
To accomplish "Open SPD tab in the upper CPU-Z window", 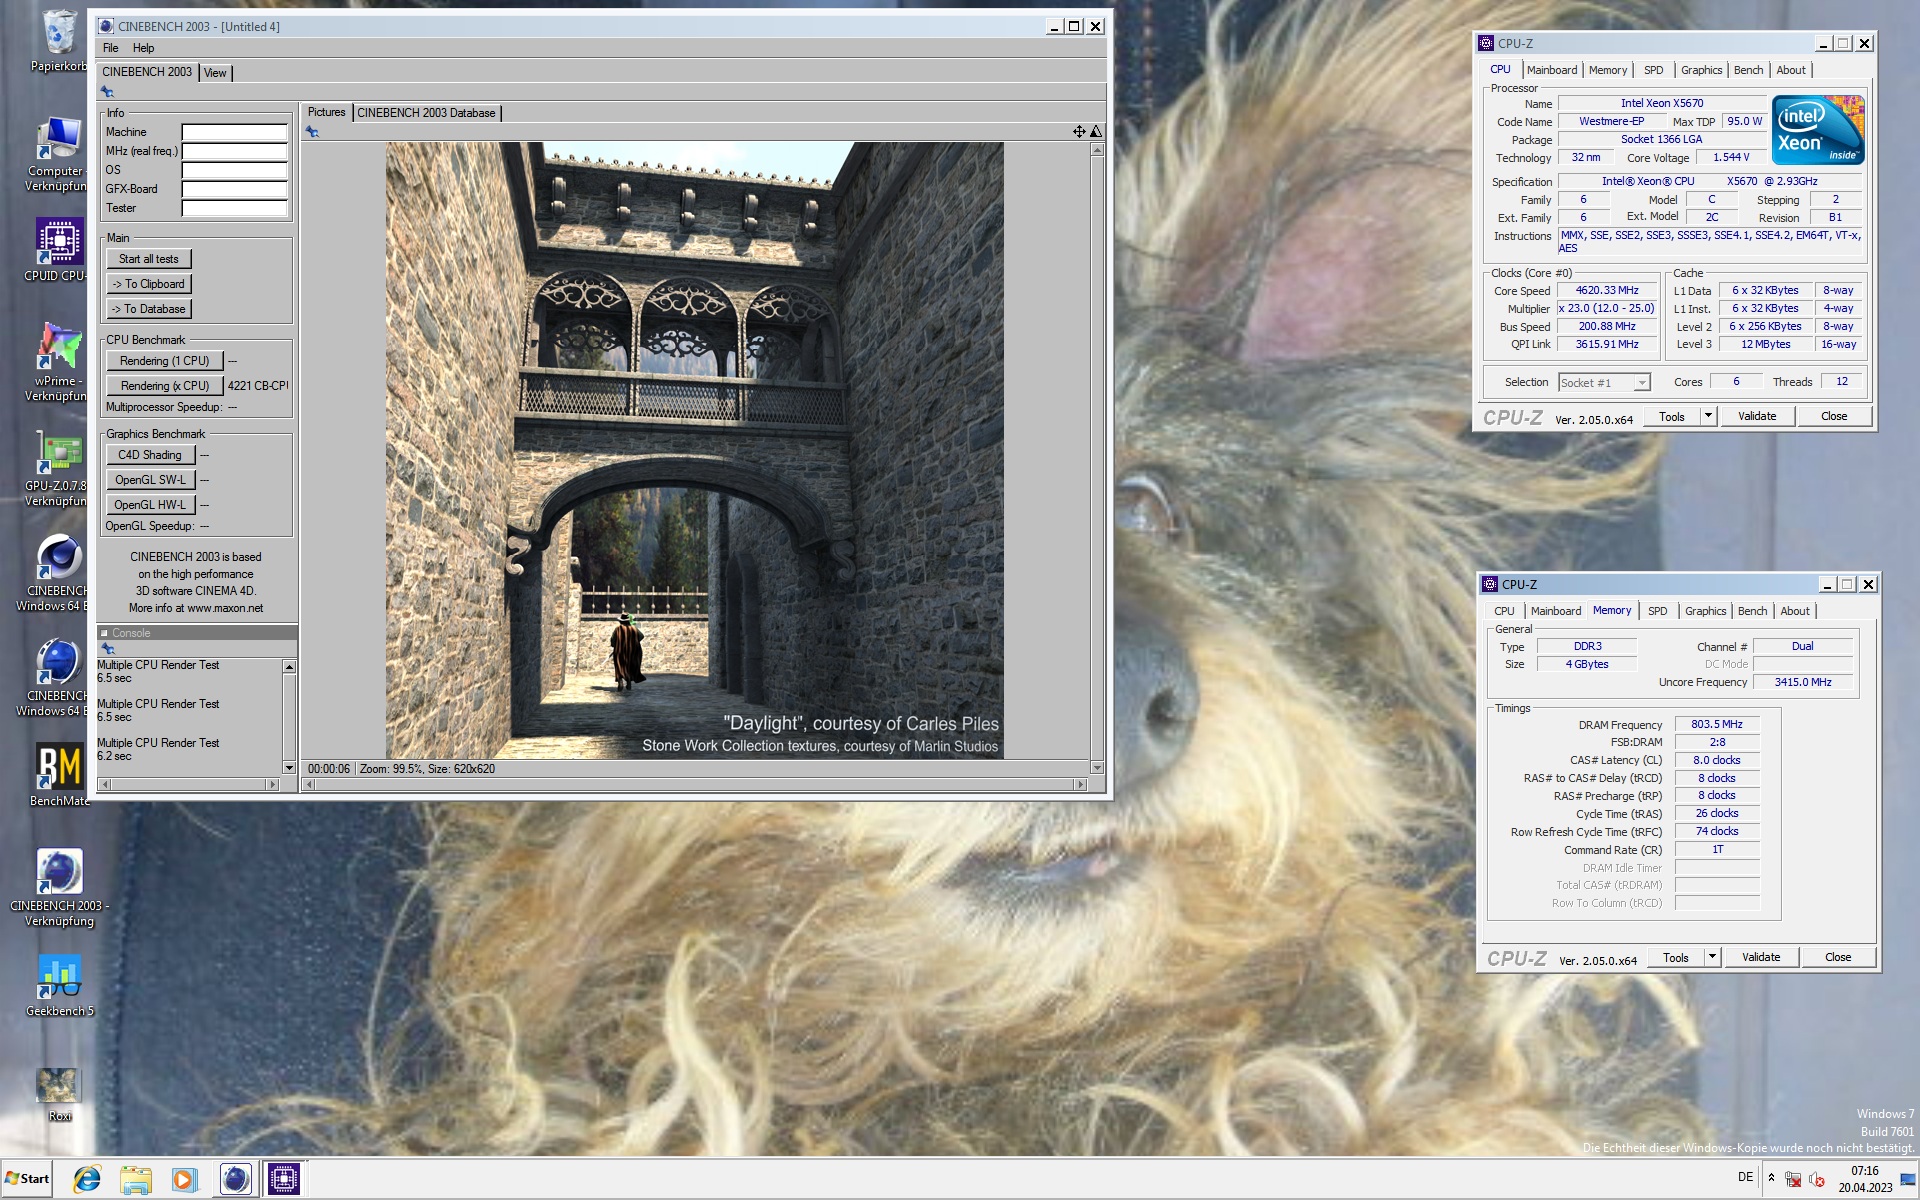I will coord(1653,70).
